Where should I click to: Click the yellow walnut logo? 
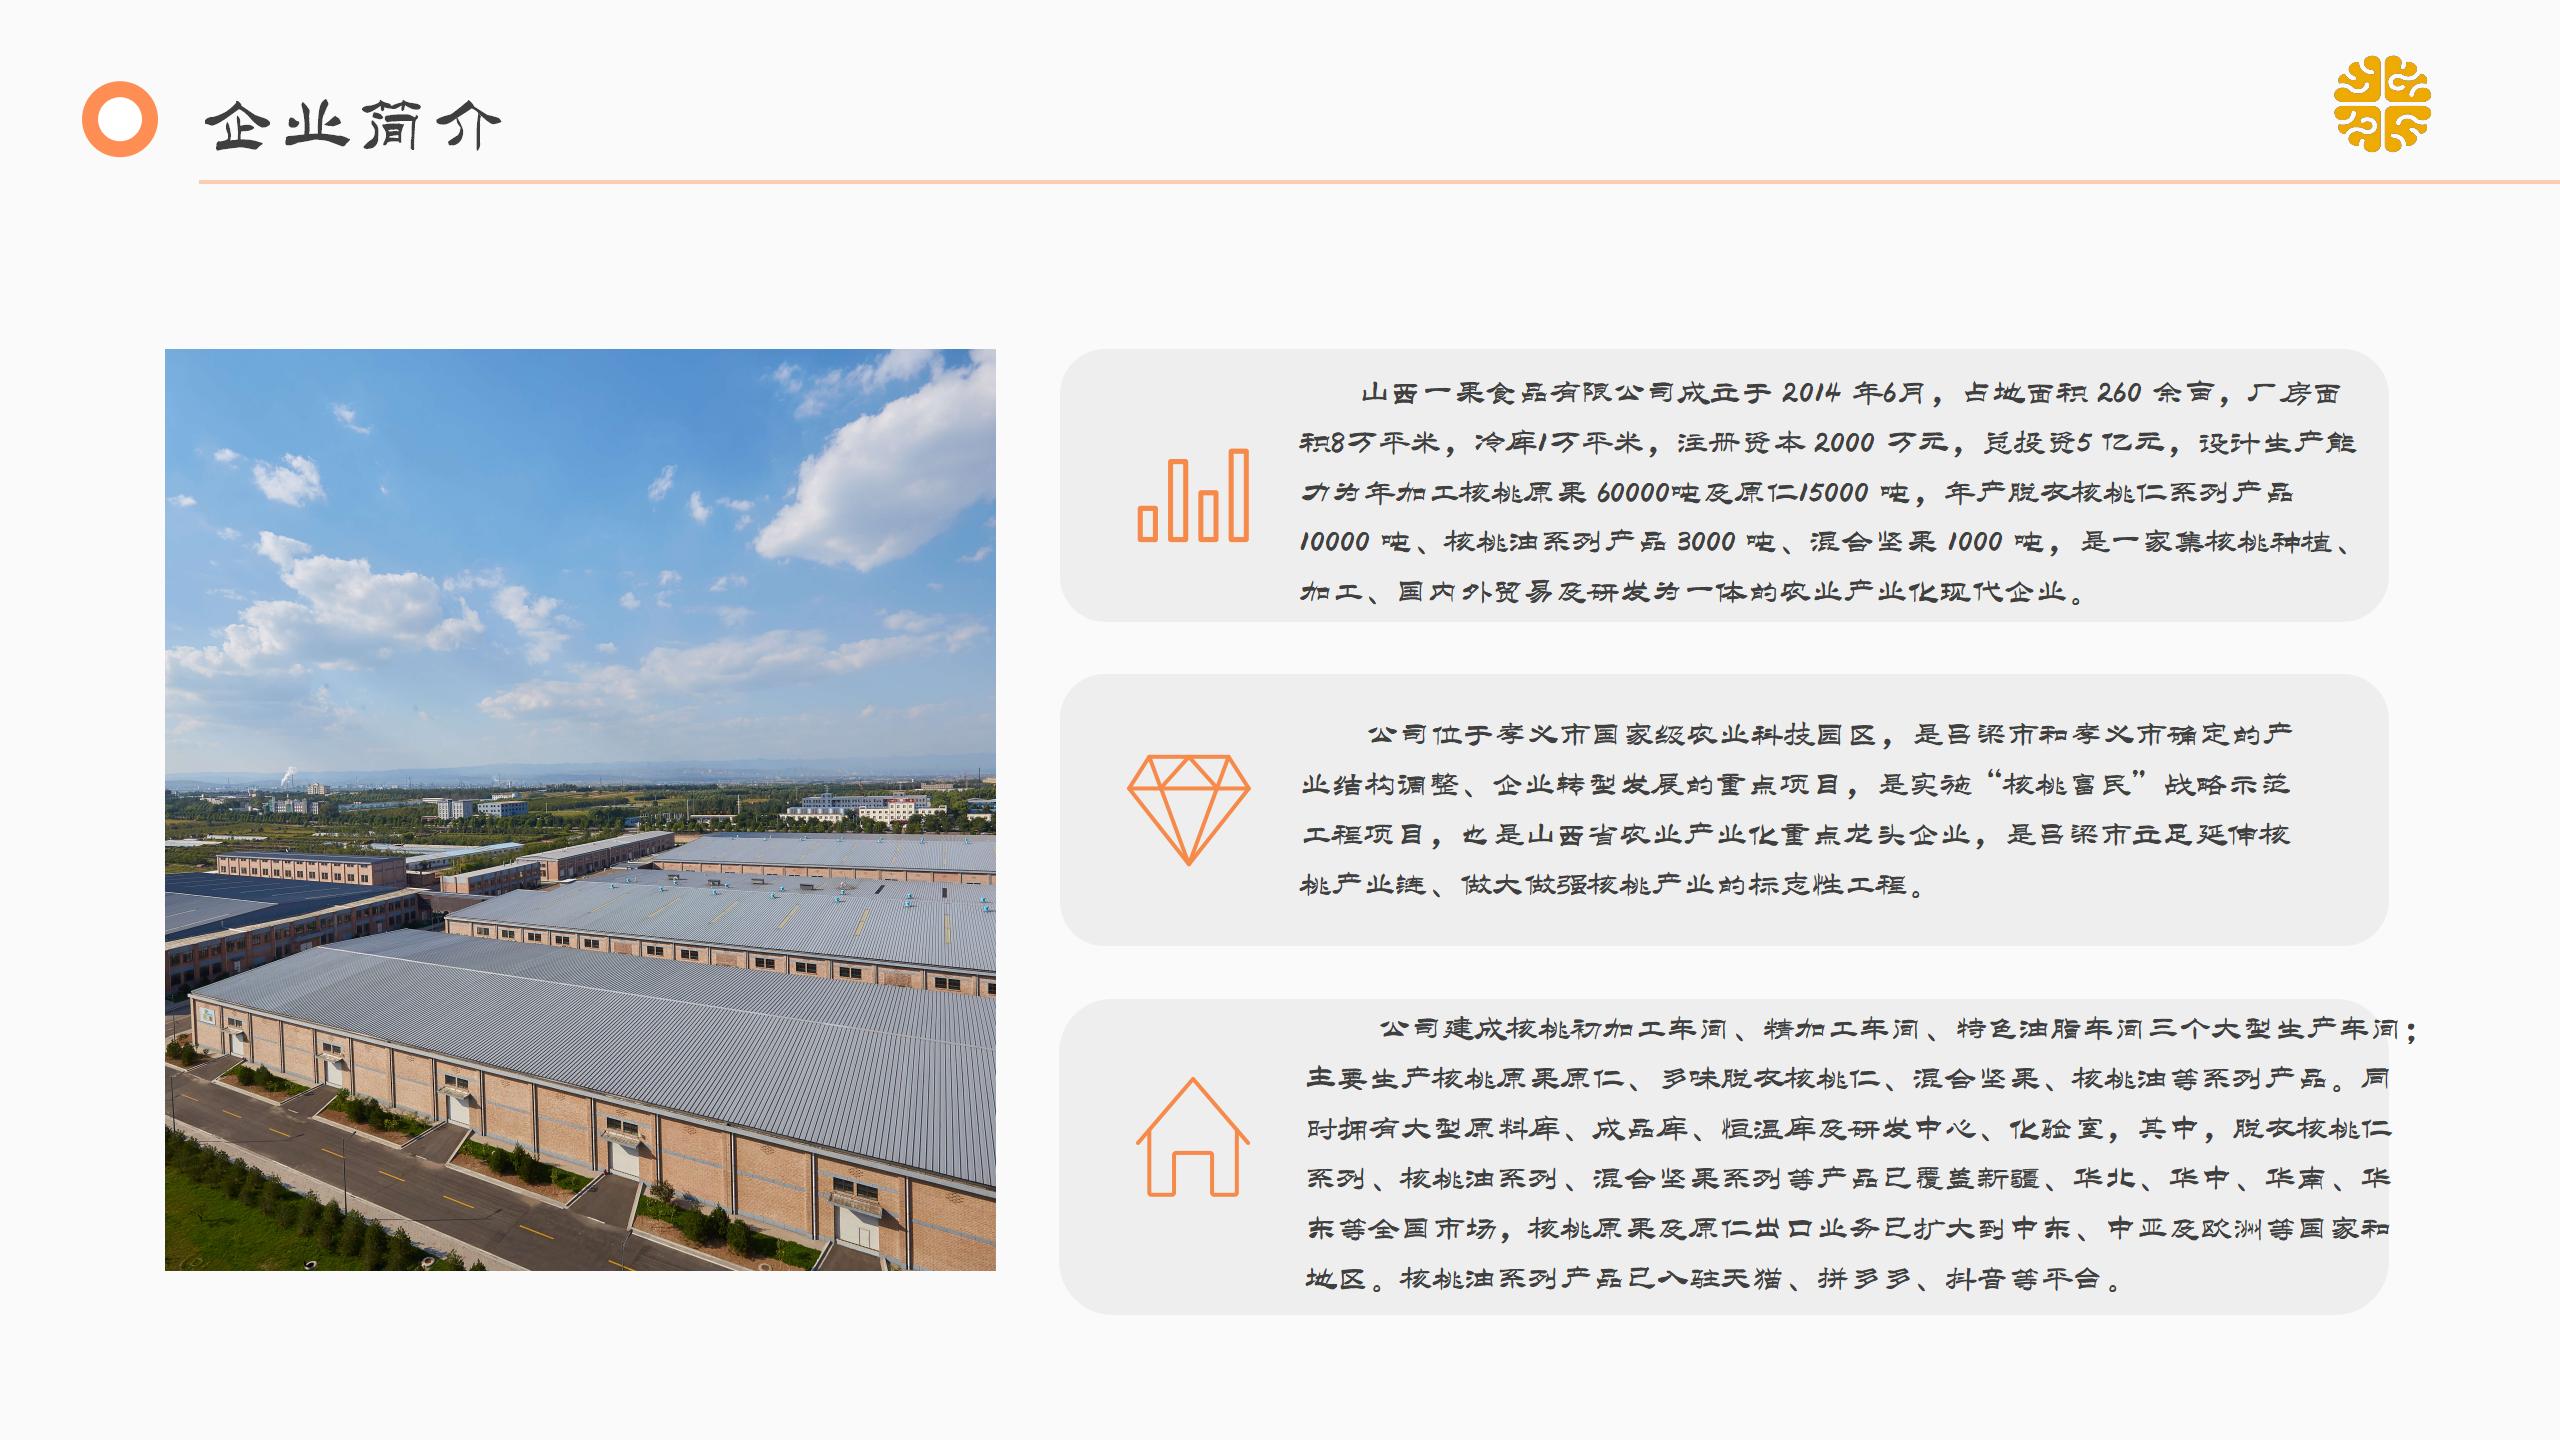2382,104
